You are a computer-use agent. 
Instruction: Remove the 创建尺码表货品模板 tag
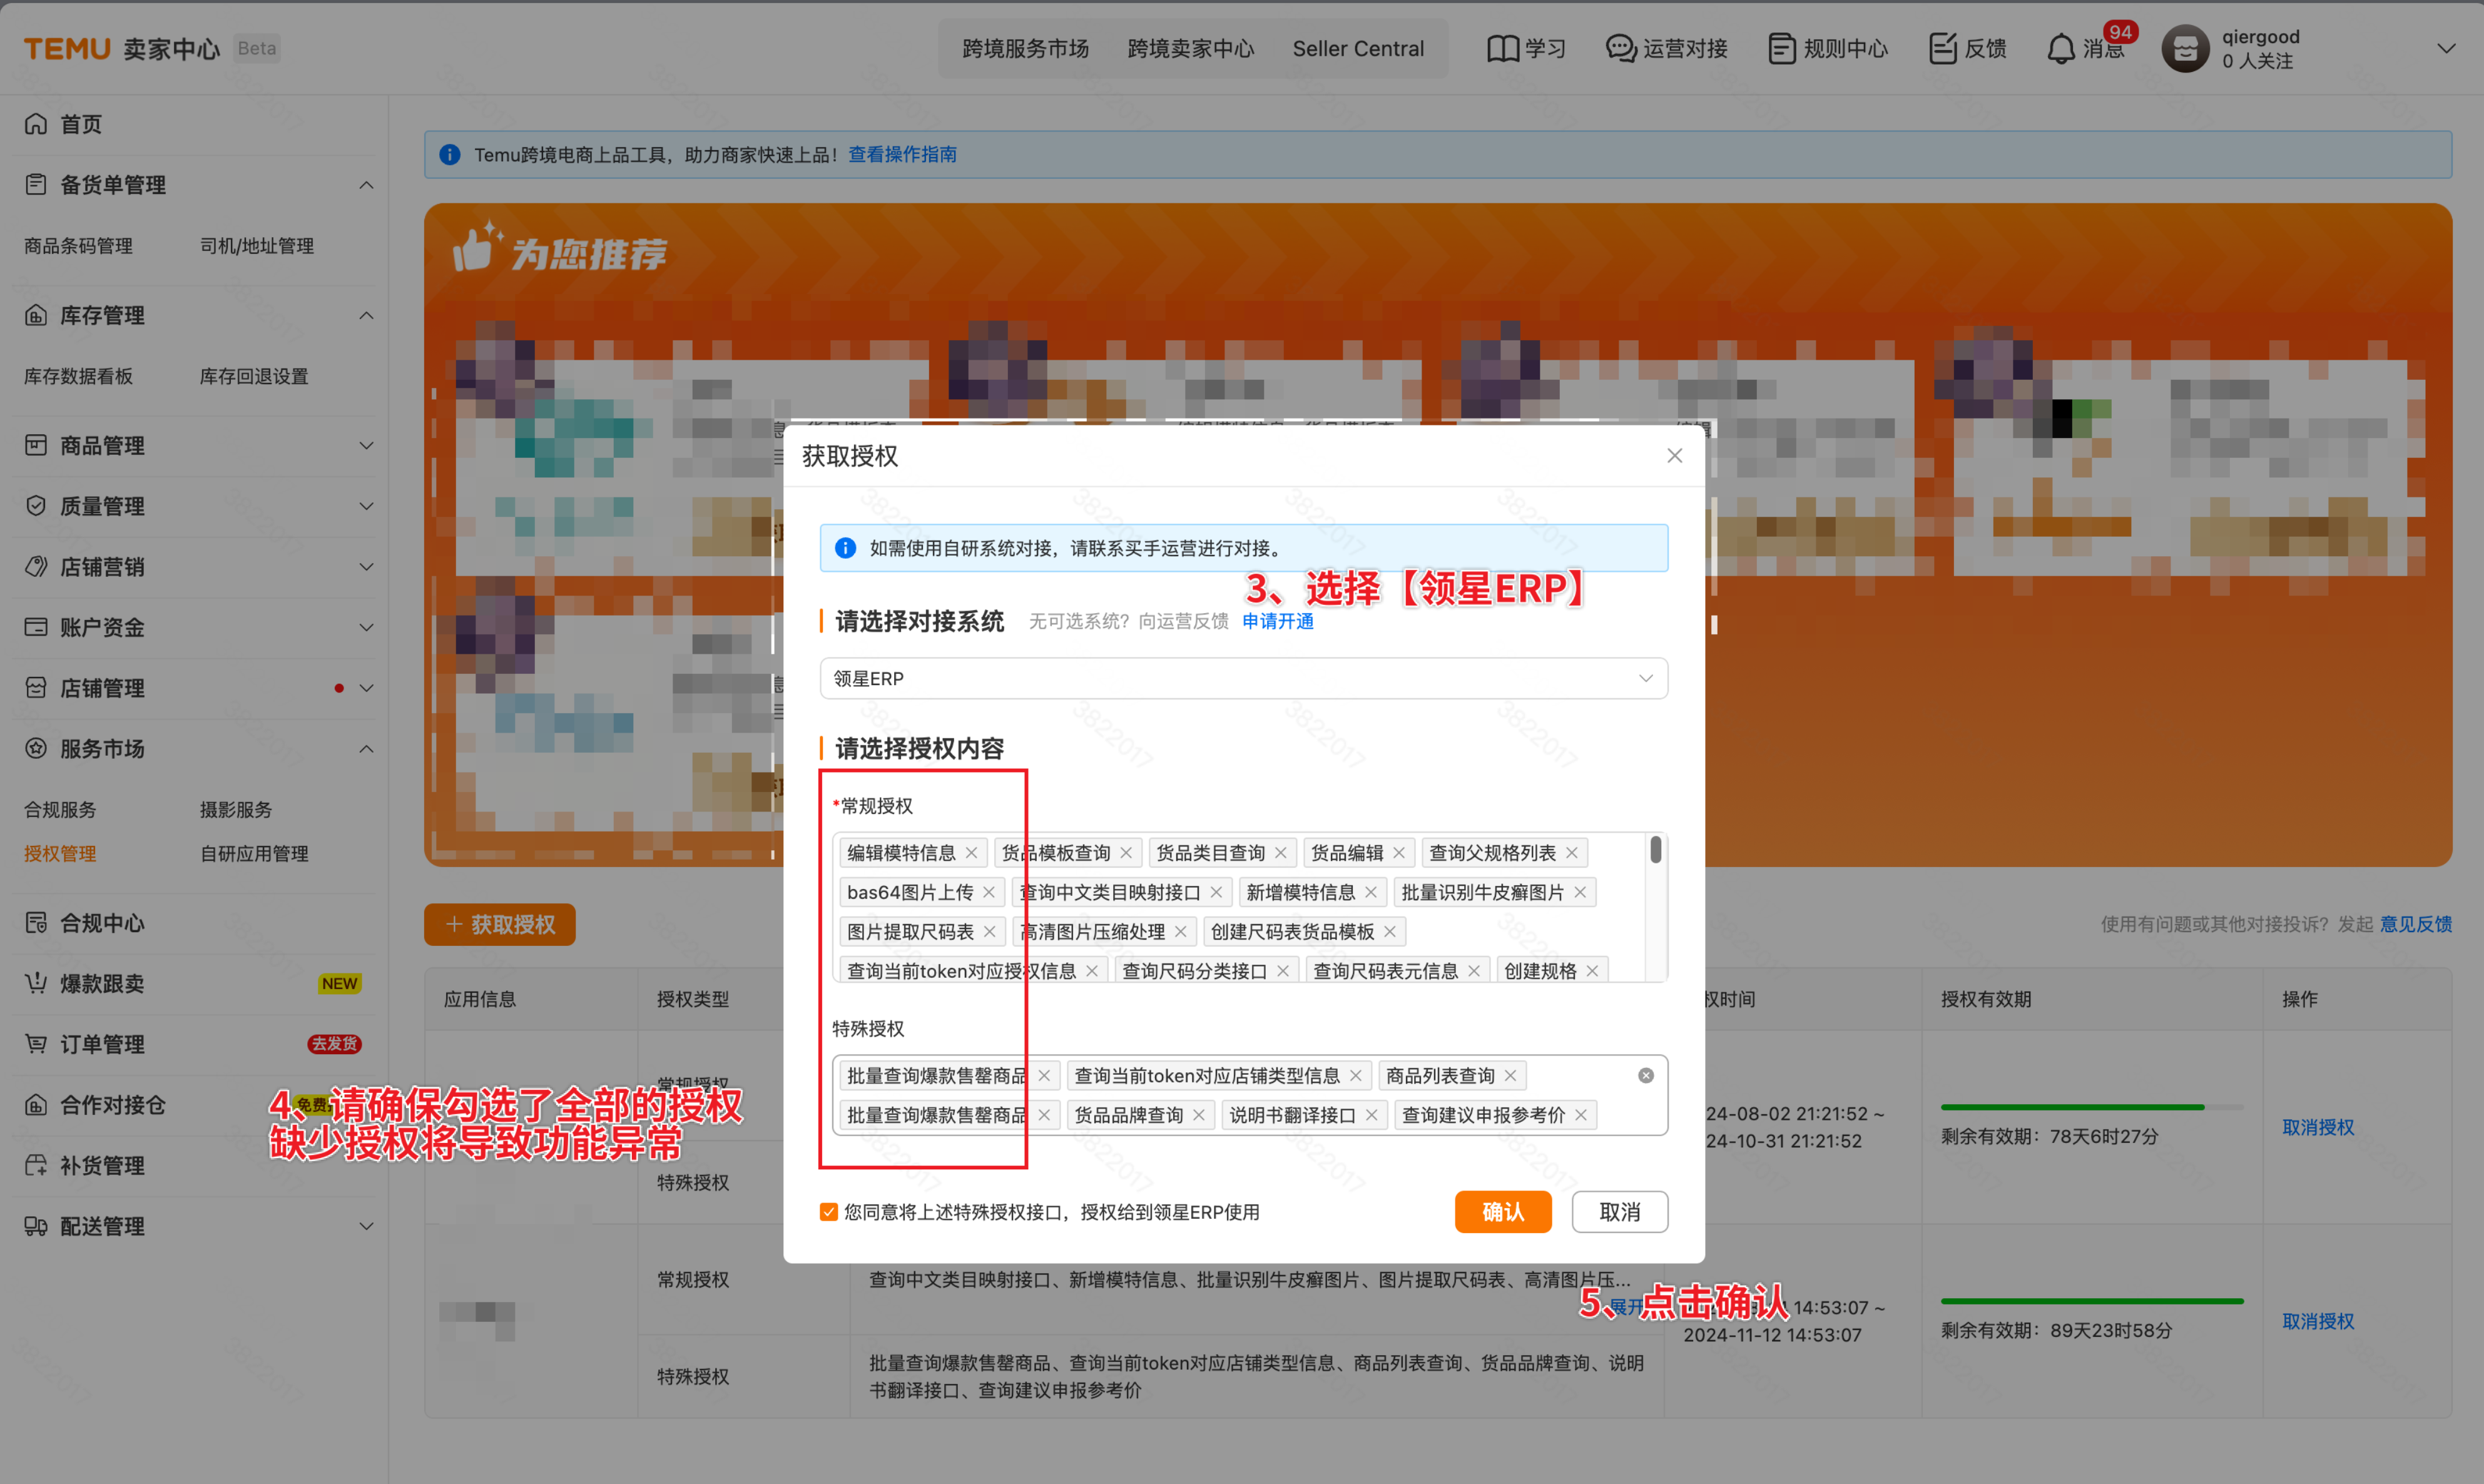(x=1390, y=932)
